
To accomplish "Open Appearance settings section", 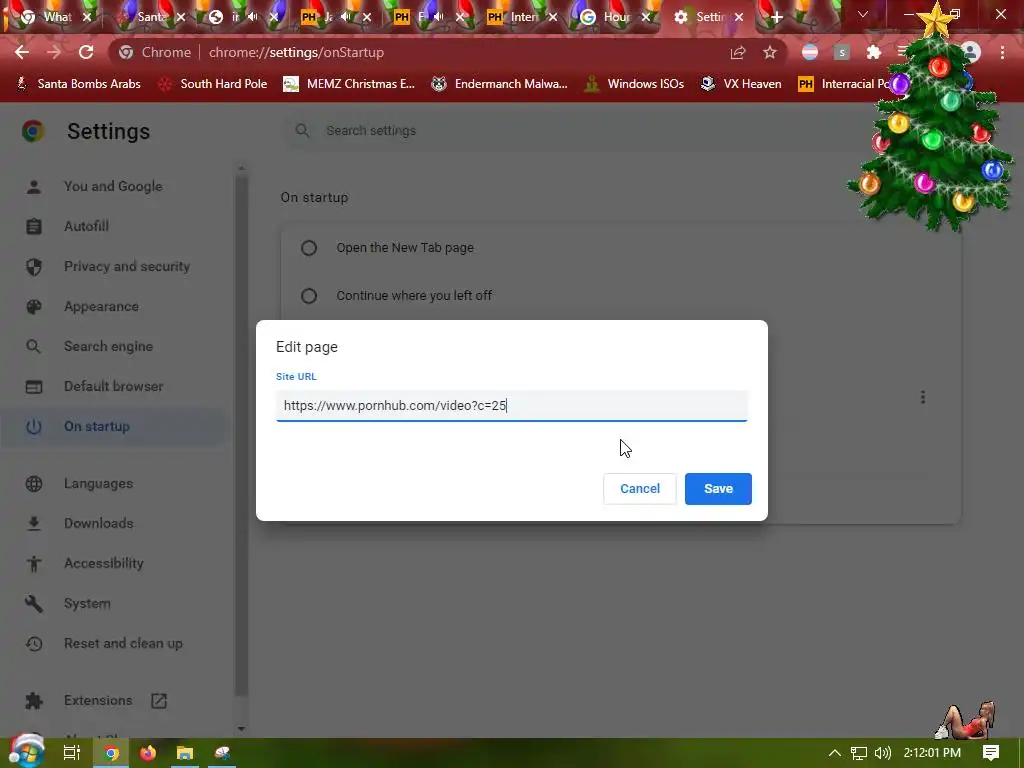I will [101, 306].
